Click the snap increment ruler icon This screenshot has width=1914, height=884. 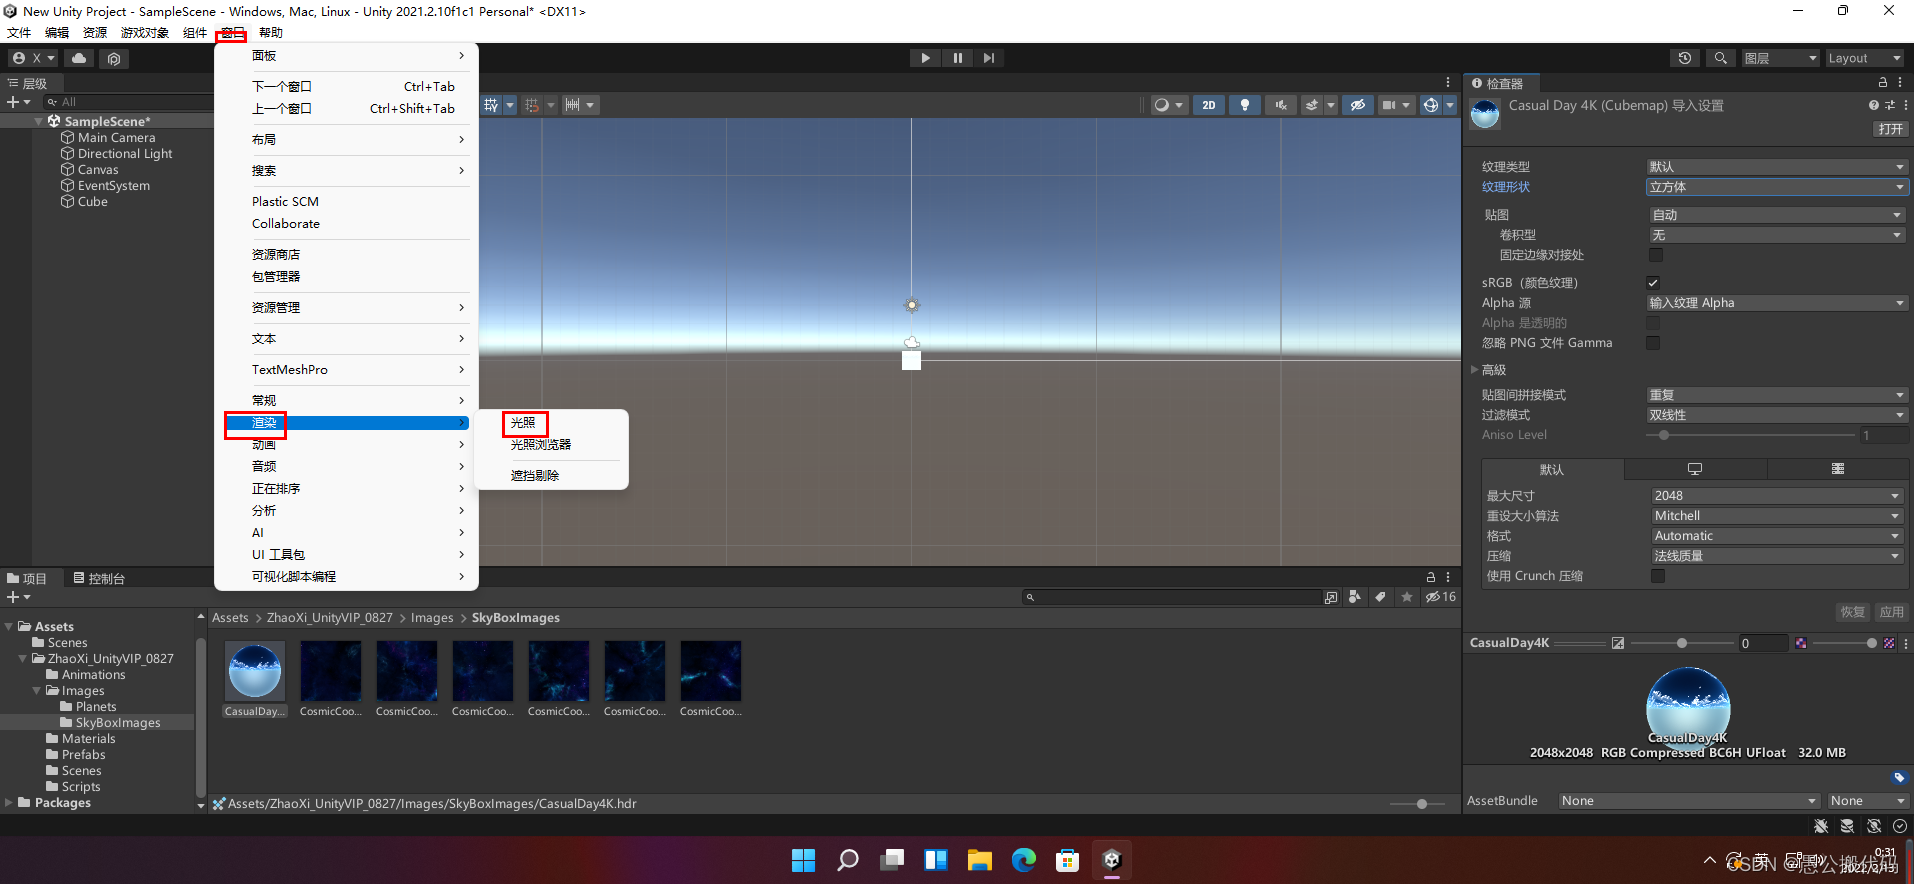coord(572,105)
